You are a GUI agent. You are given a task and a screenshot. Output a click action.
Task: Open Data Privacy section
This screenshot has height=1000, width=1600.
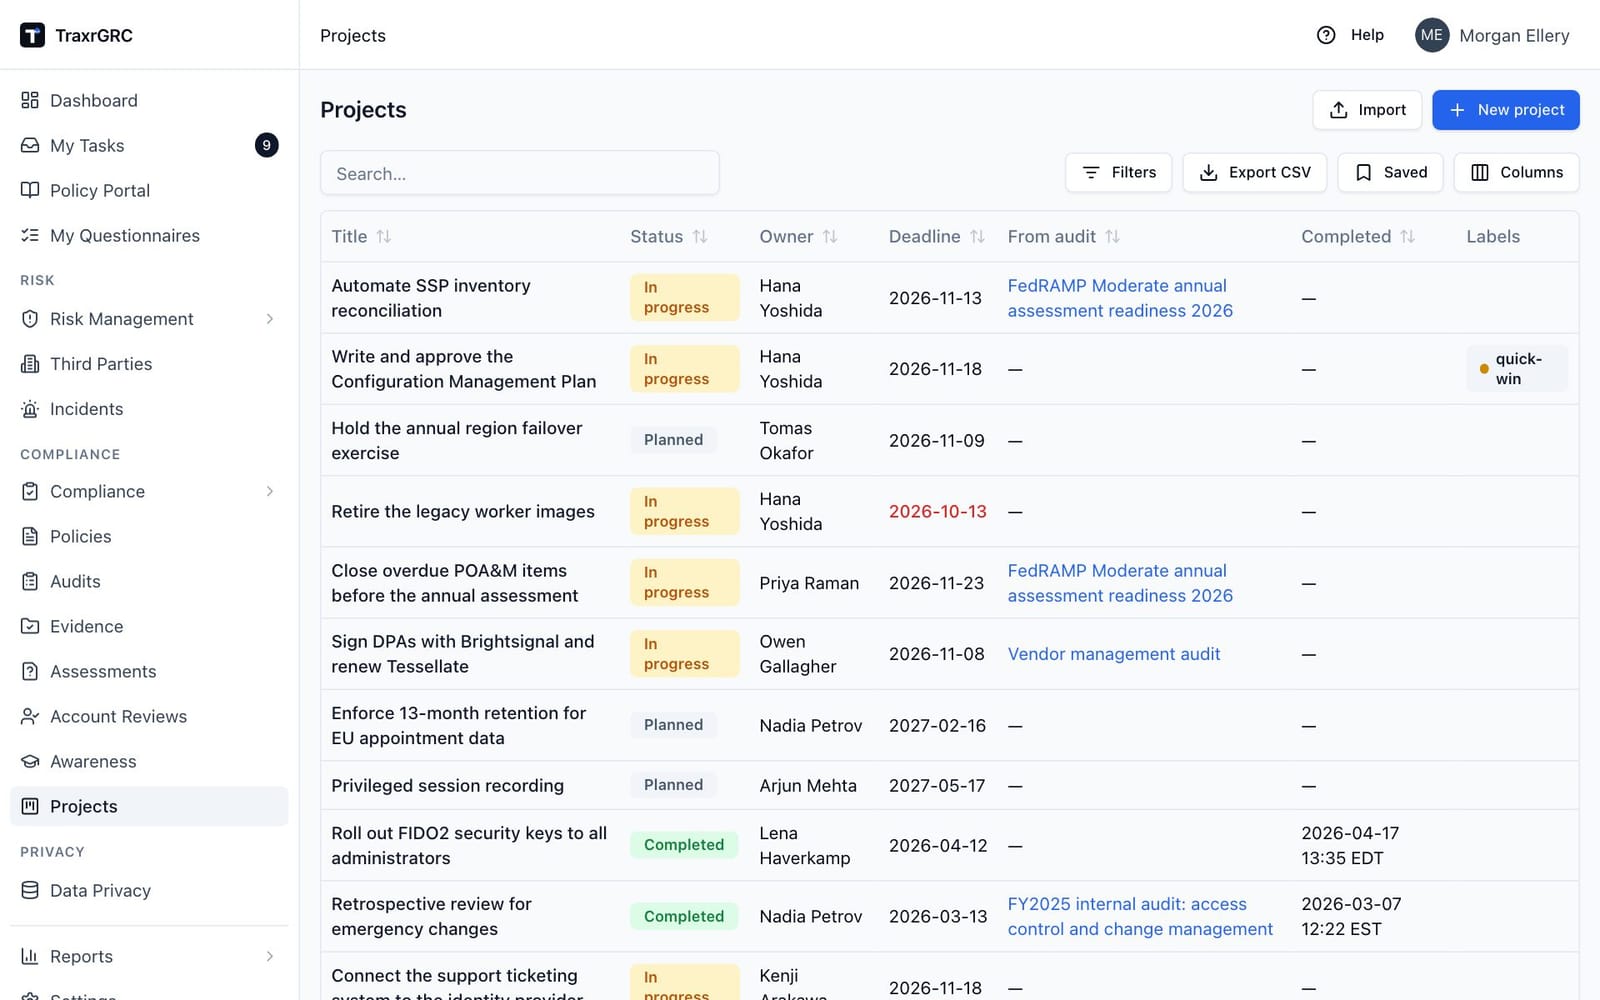(x=149, y=890)
